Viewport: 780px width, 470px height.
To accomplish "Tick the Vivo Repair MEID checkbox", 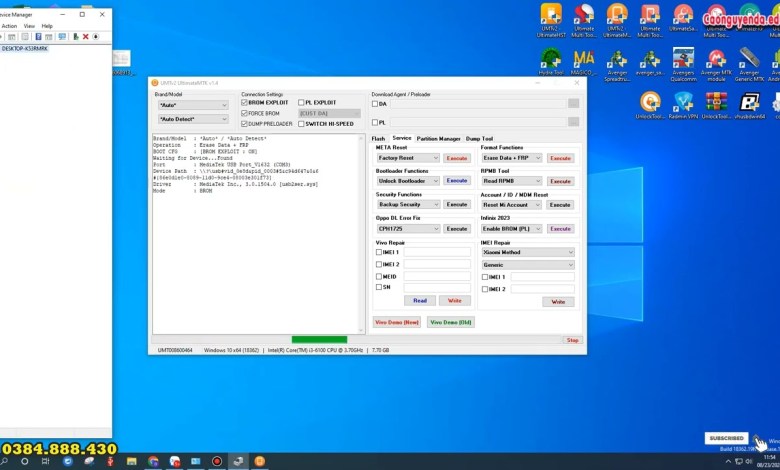I will 378,276.
